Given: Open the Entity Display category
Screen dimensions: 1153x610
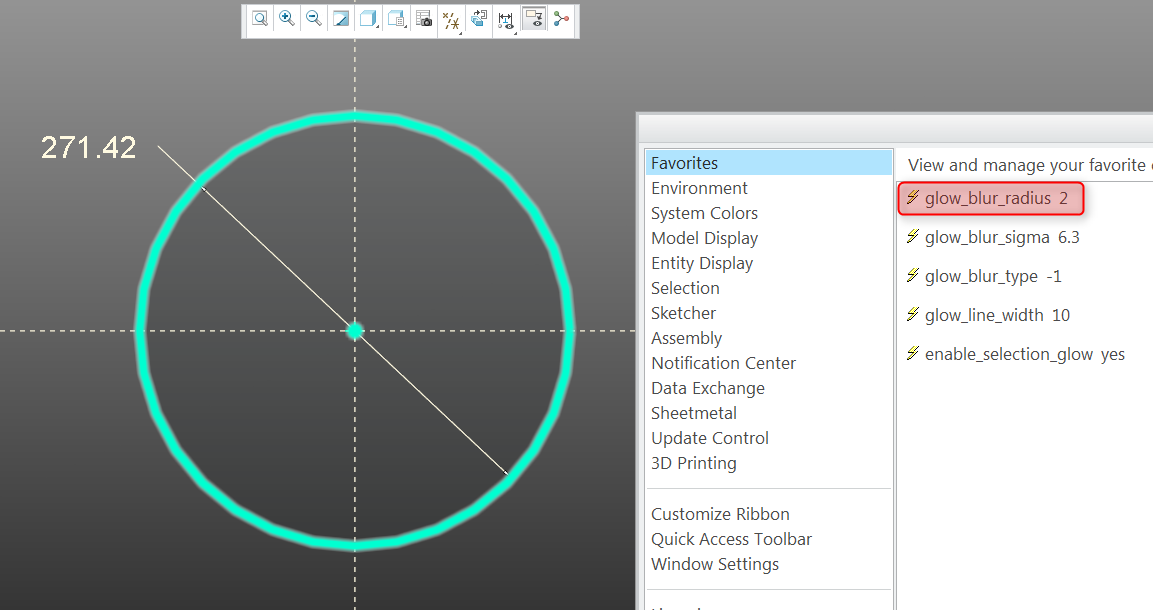Looking at the screenshot, I should coord(702,263).
